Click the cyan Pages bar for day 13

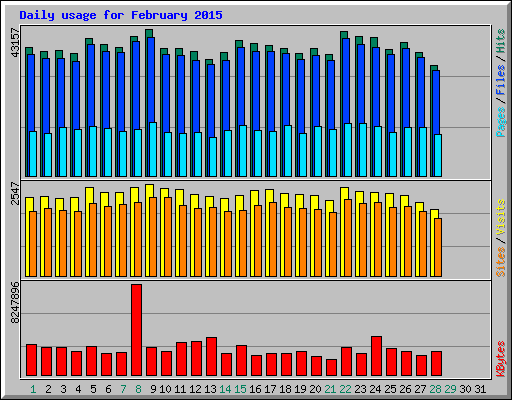tap(213, 157)
